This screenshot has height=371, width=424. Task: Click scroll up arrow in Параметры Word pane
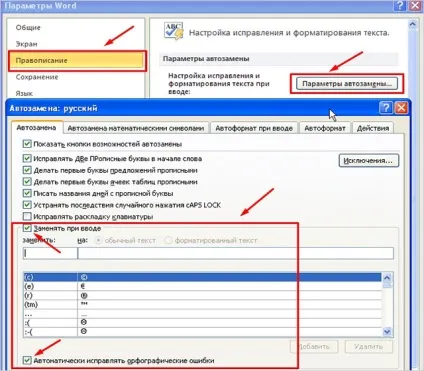tap(412, 24)
